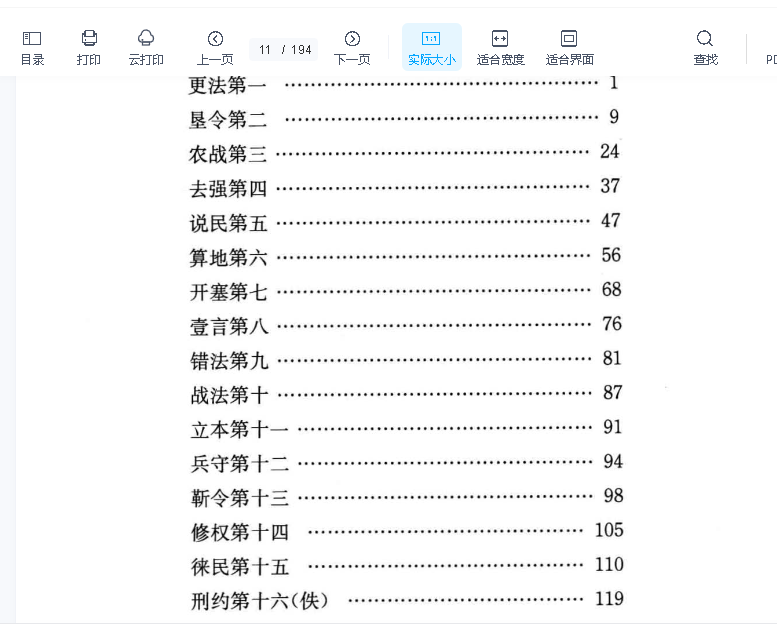Open 云打印 cloud print

click(x=146, y=48)
